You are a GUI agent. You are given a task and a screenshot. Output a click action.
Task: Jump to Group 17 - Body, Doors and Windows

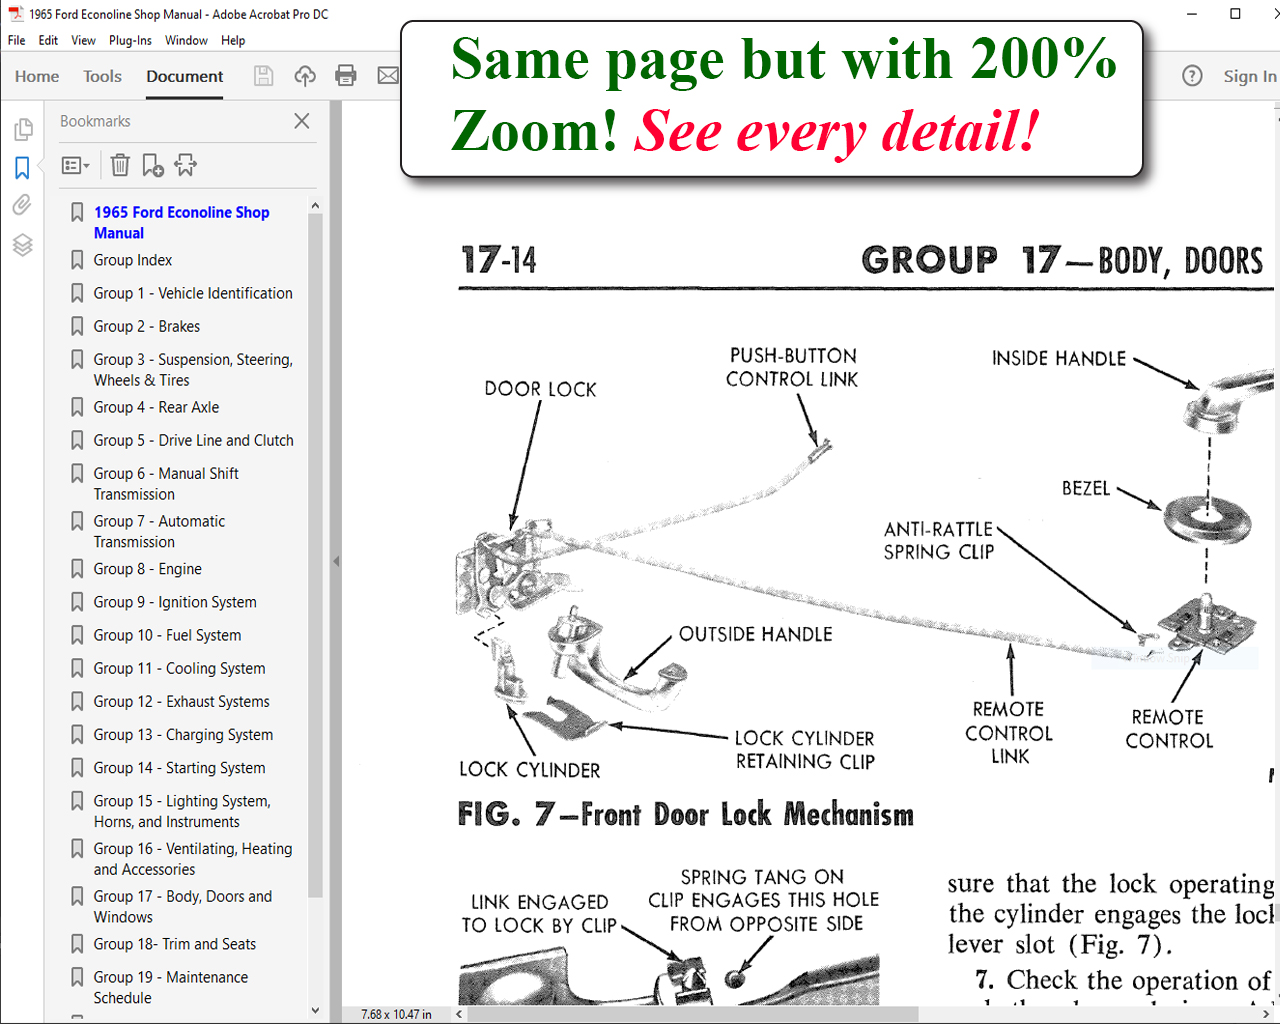[x=183, y=906]
